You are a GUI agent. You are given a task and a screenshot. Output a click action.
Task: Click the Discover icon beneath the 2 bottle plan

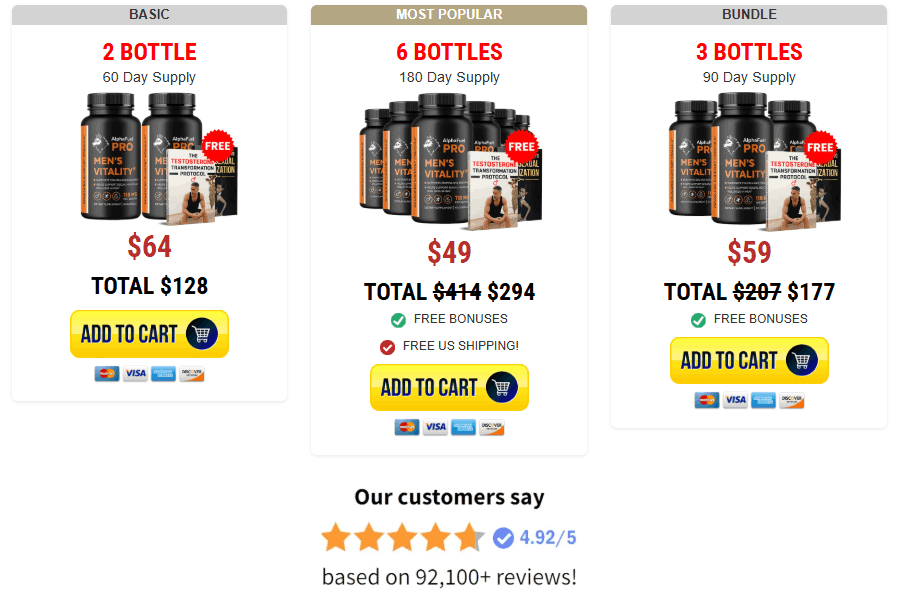192,374
